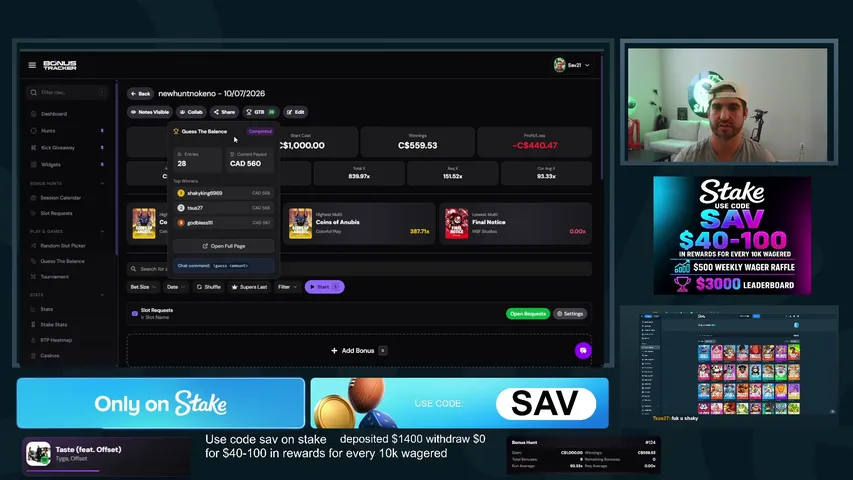Click the Sav21 user avatar
Screen dimensions: 853x480
(x=559, y=65)
